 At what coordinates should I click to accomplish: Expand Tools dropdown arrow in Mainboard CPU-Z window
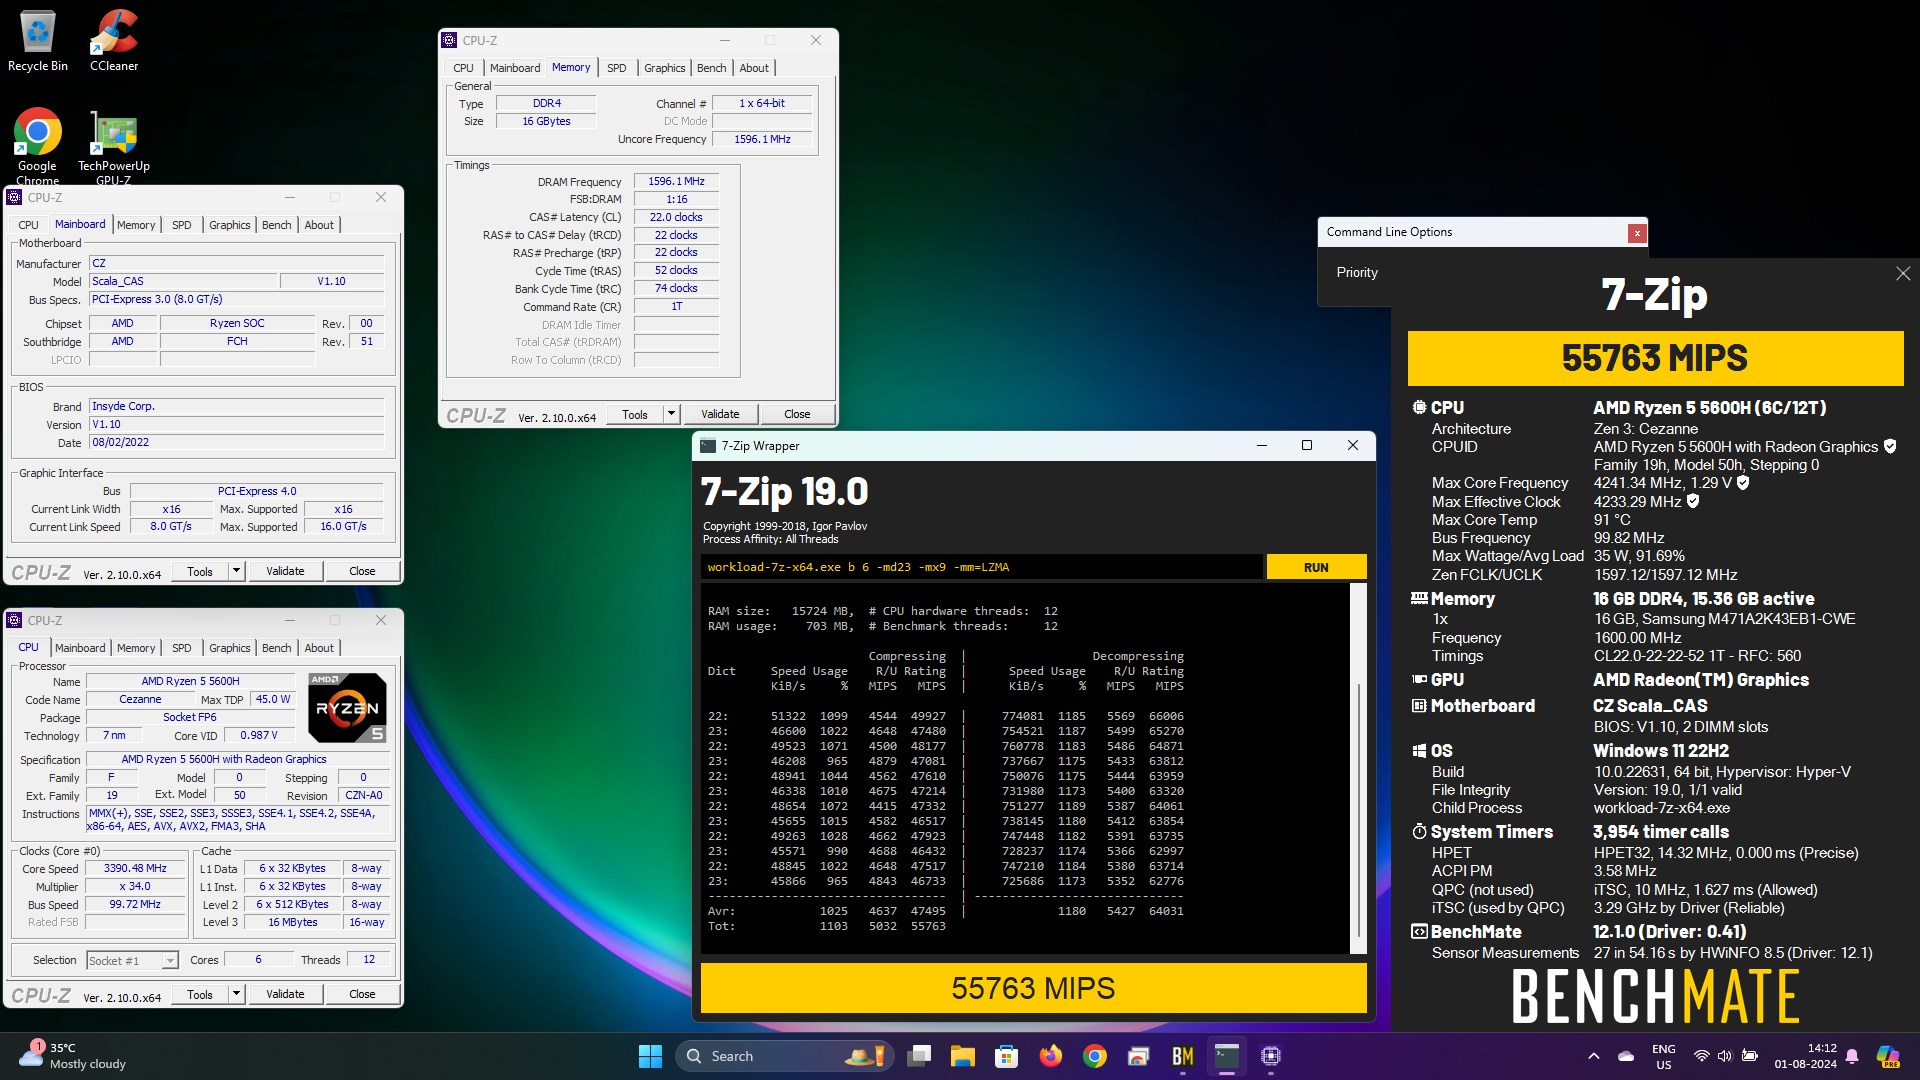[237, 571]
